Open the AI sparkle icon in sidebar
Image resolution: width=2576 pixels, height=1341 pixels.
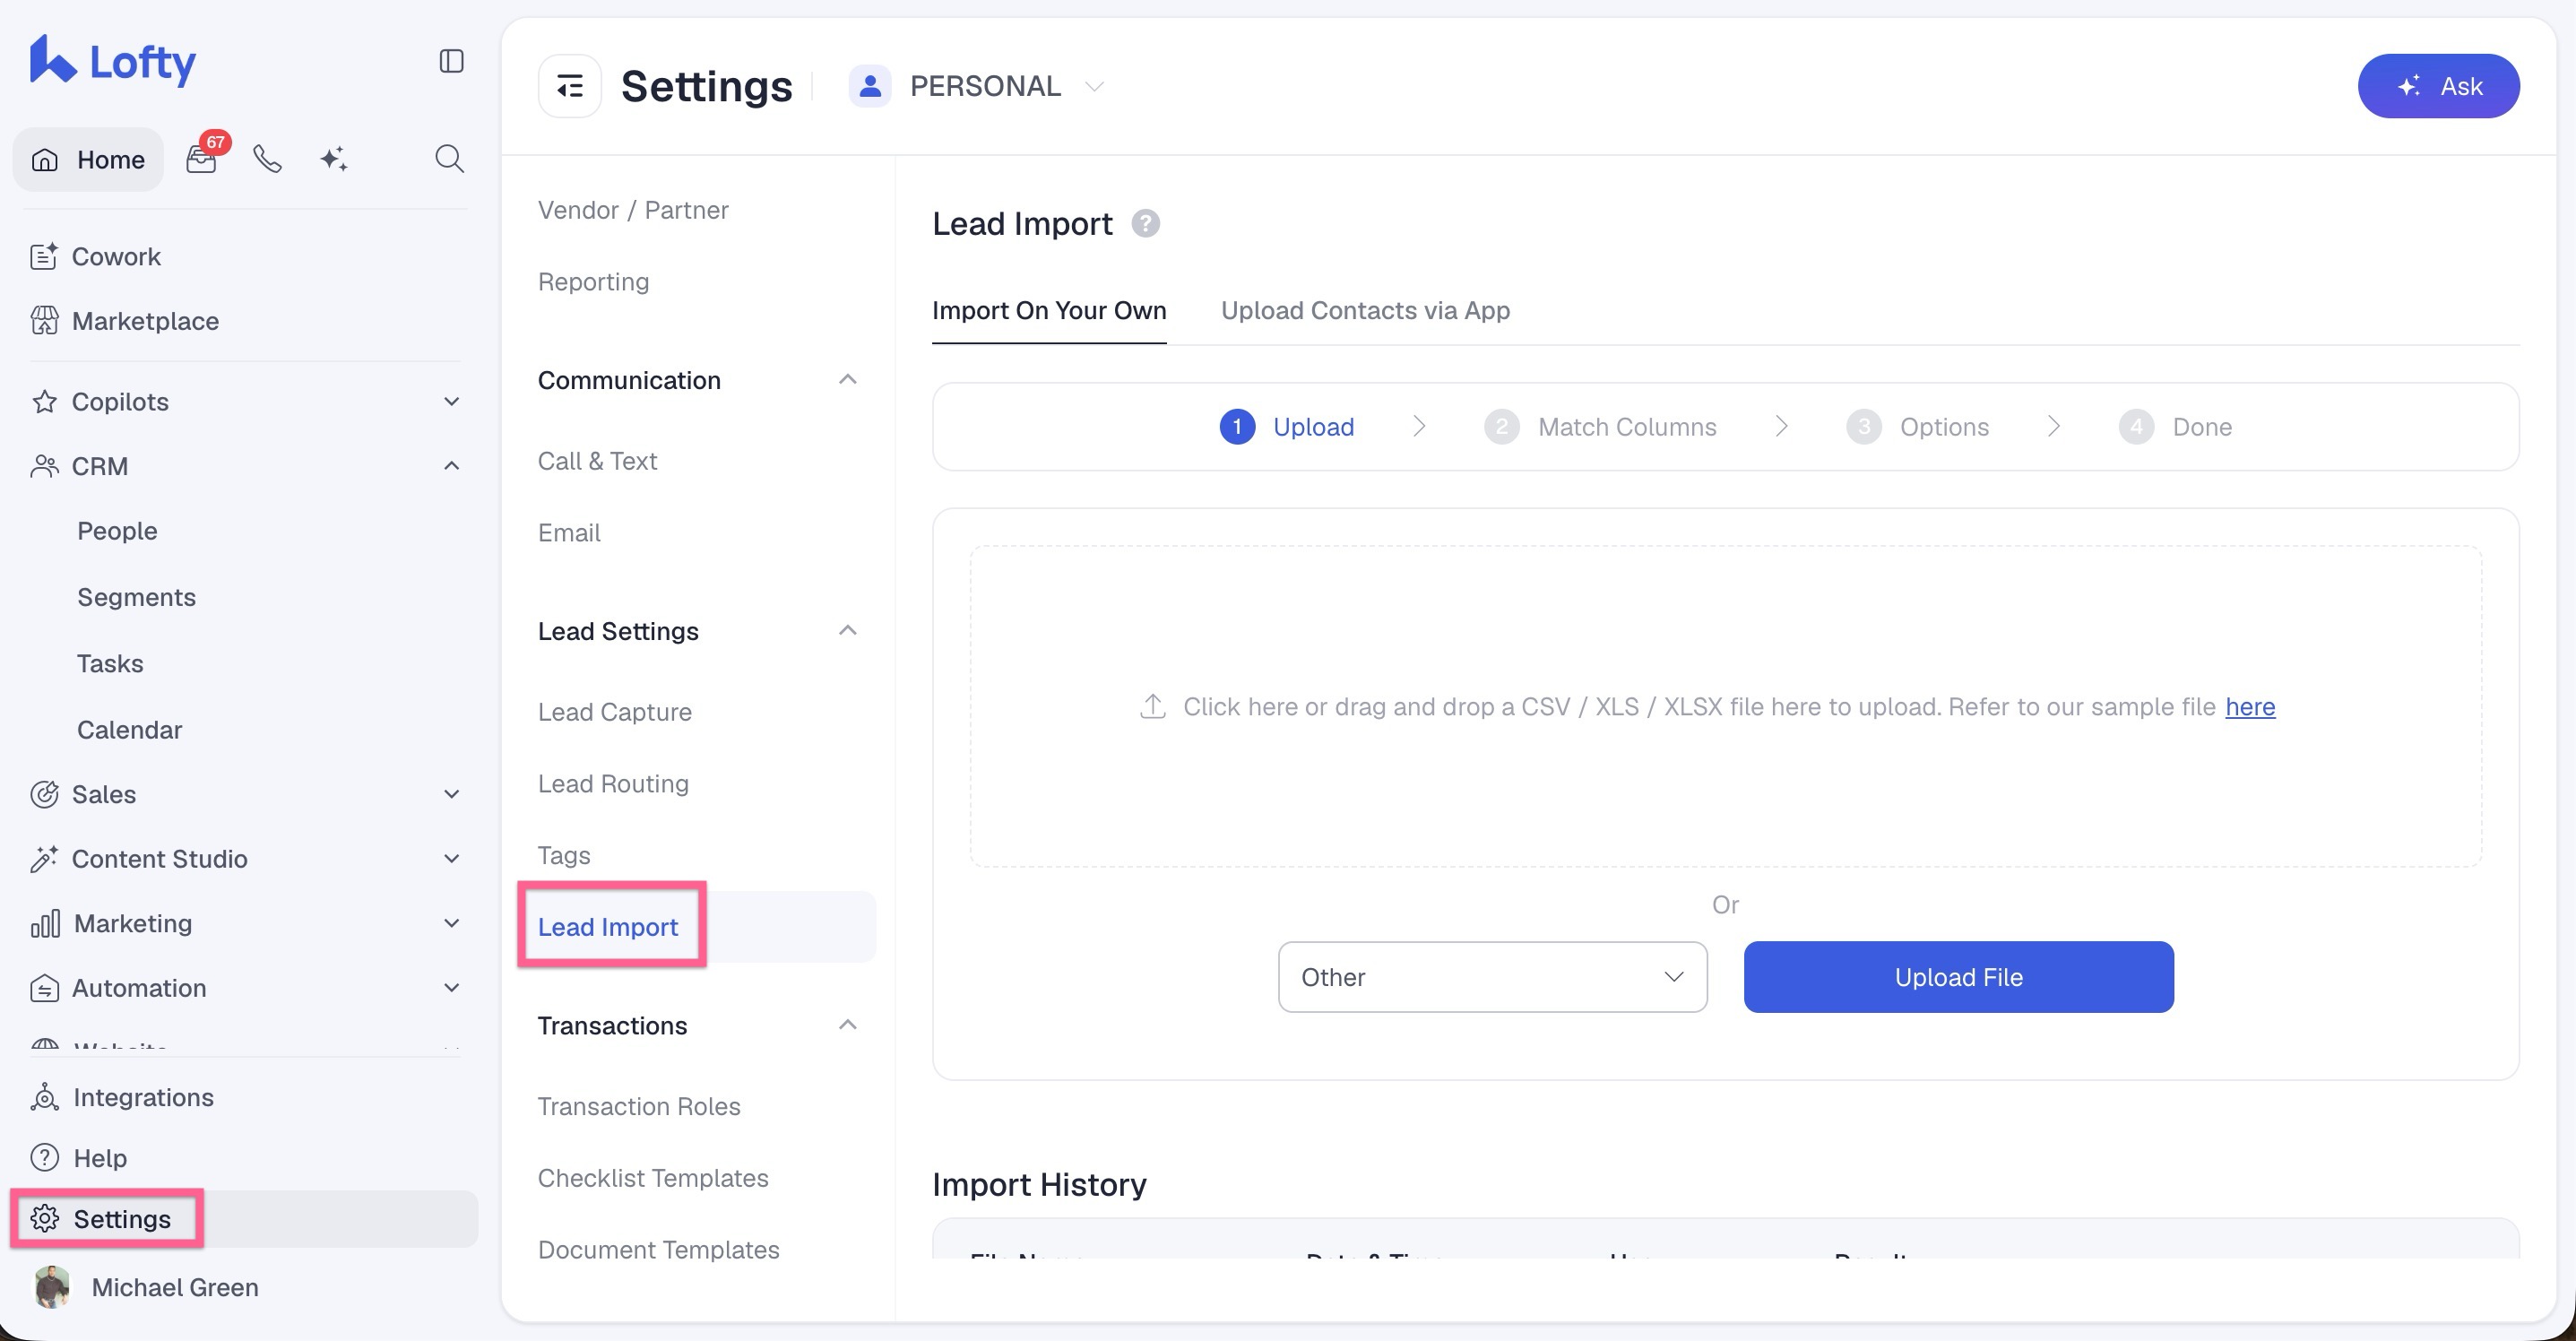(x=334, y=159)
